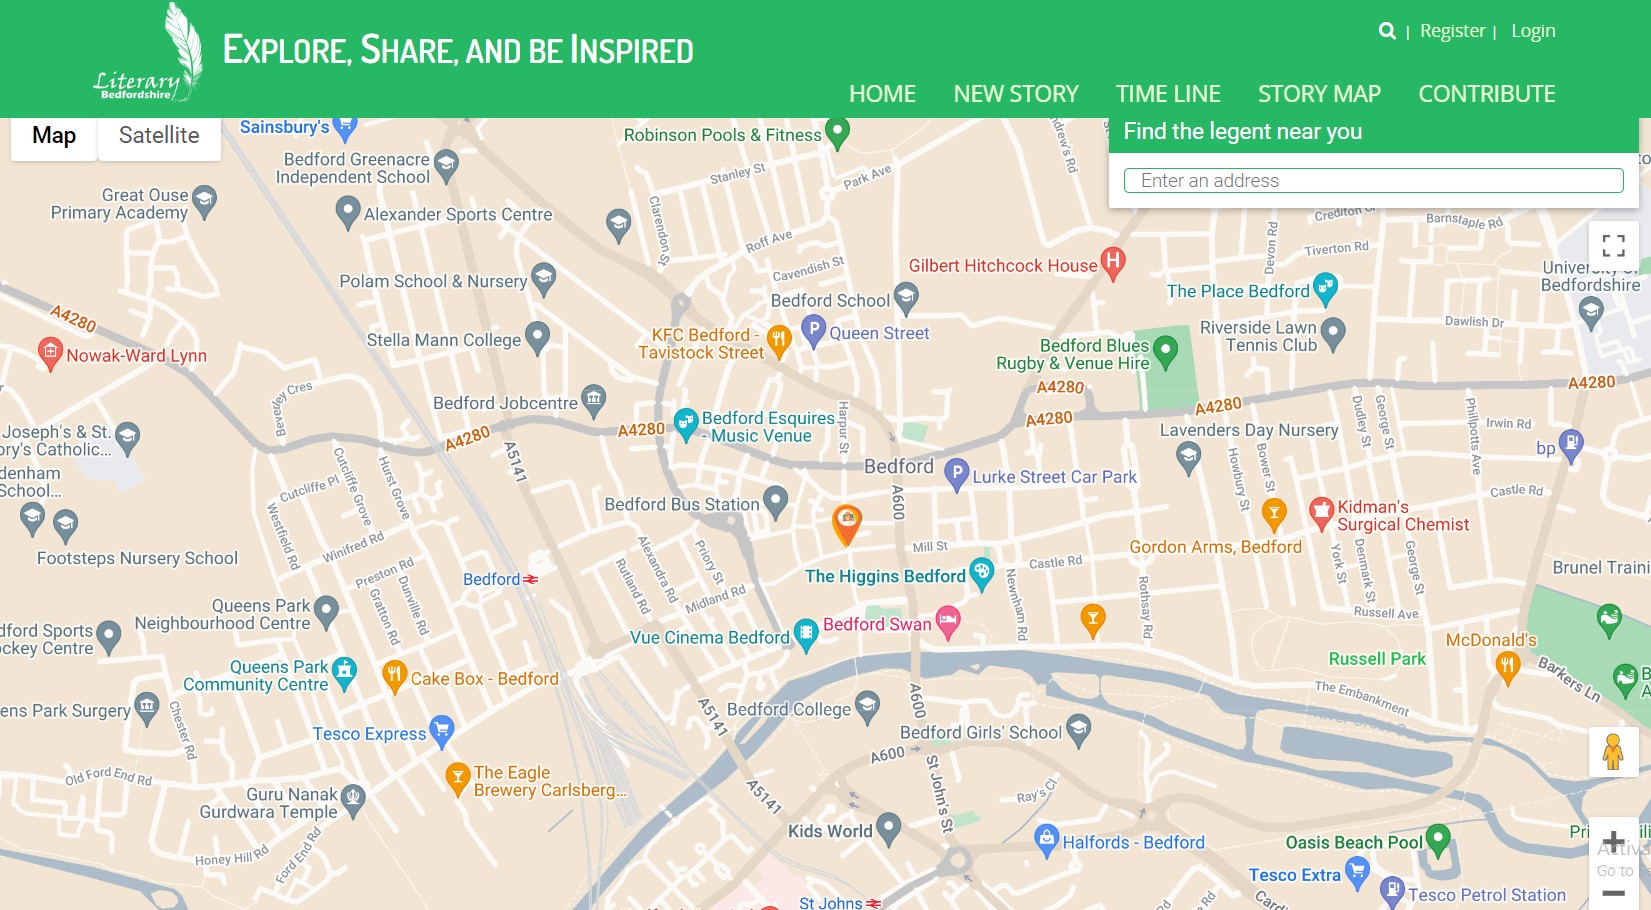
Task: Click Halfords Bedford shop pin
Action: 1046,840
